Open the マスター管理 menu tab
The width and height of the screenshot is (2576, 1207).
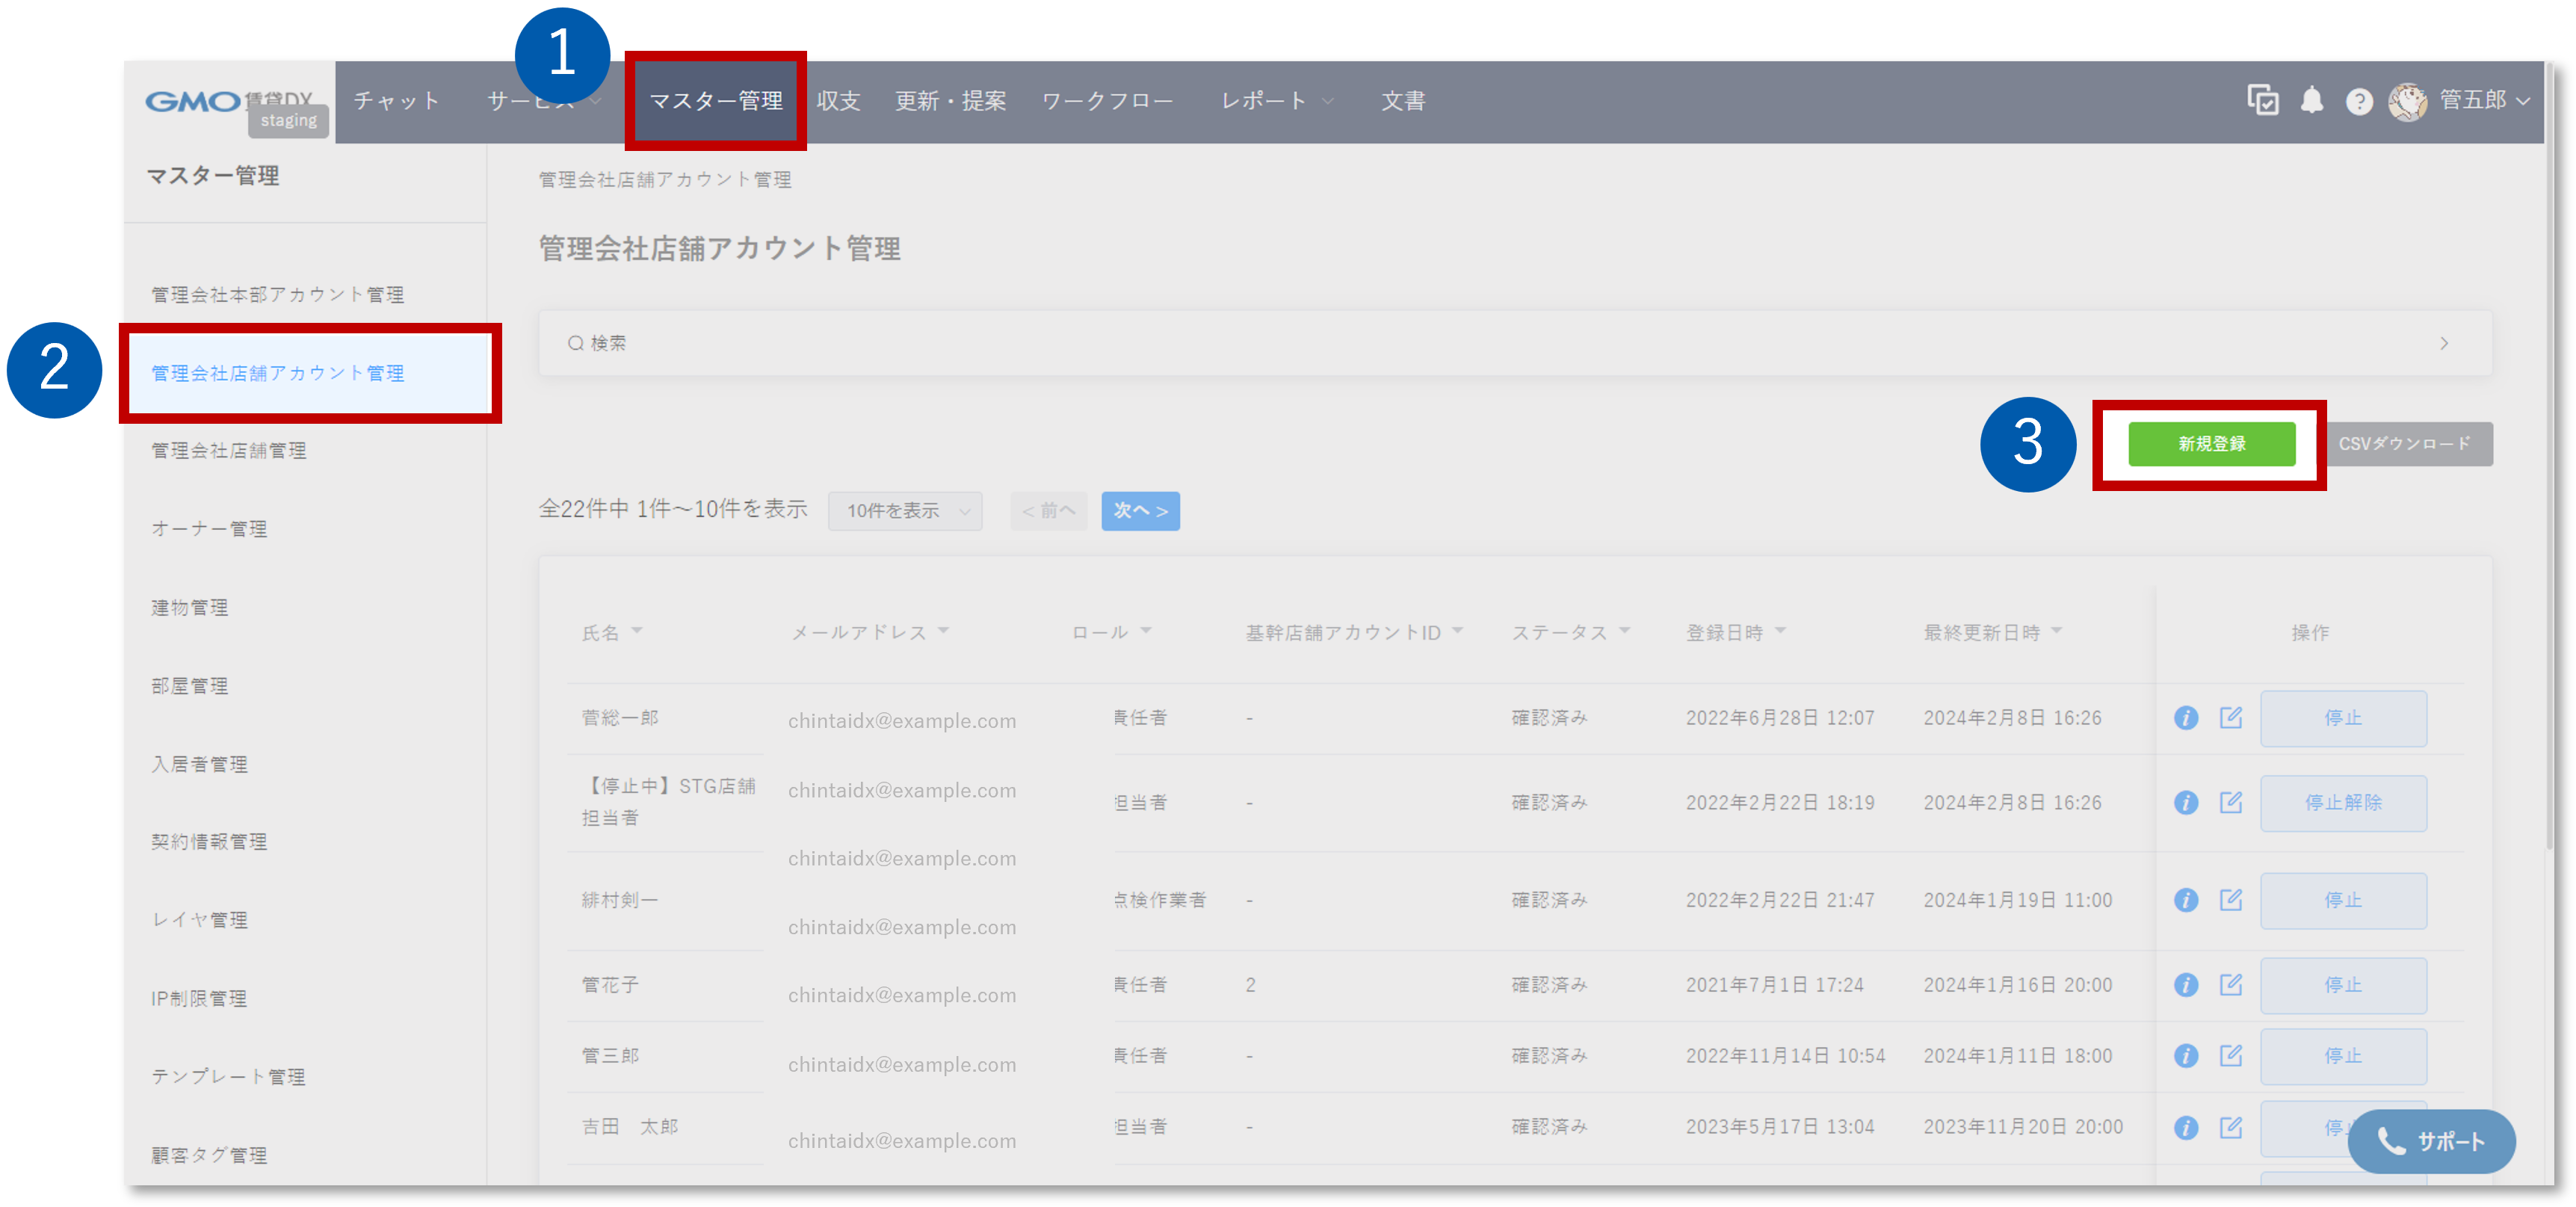[x=716, y=101]
